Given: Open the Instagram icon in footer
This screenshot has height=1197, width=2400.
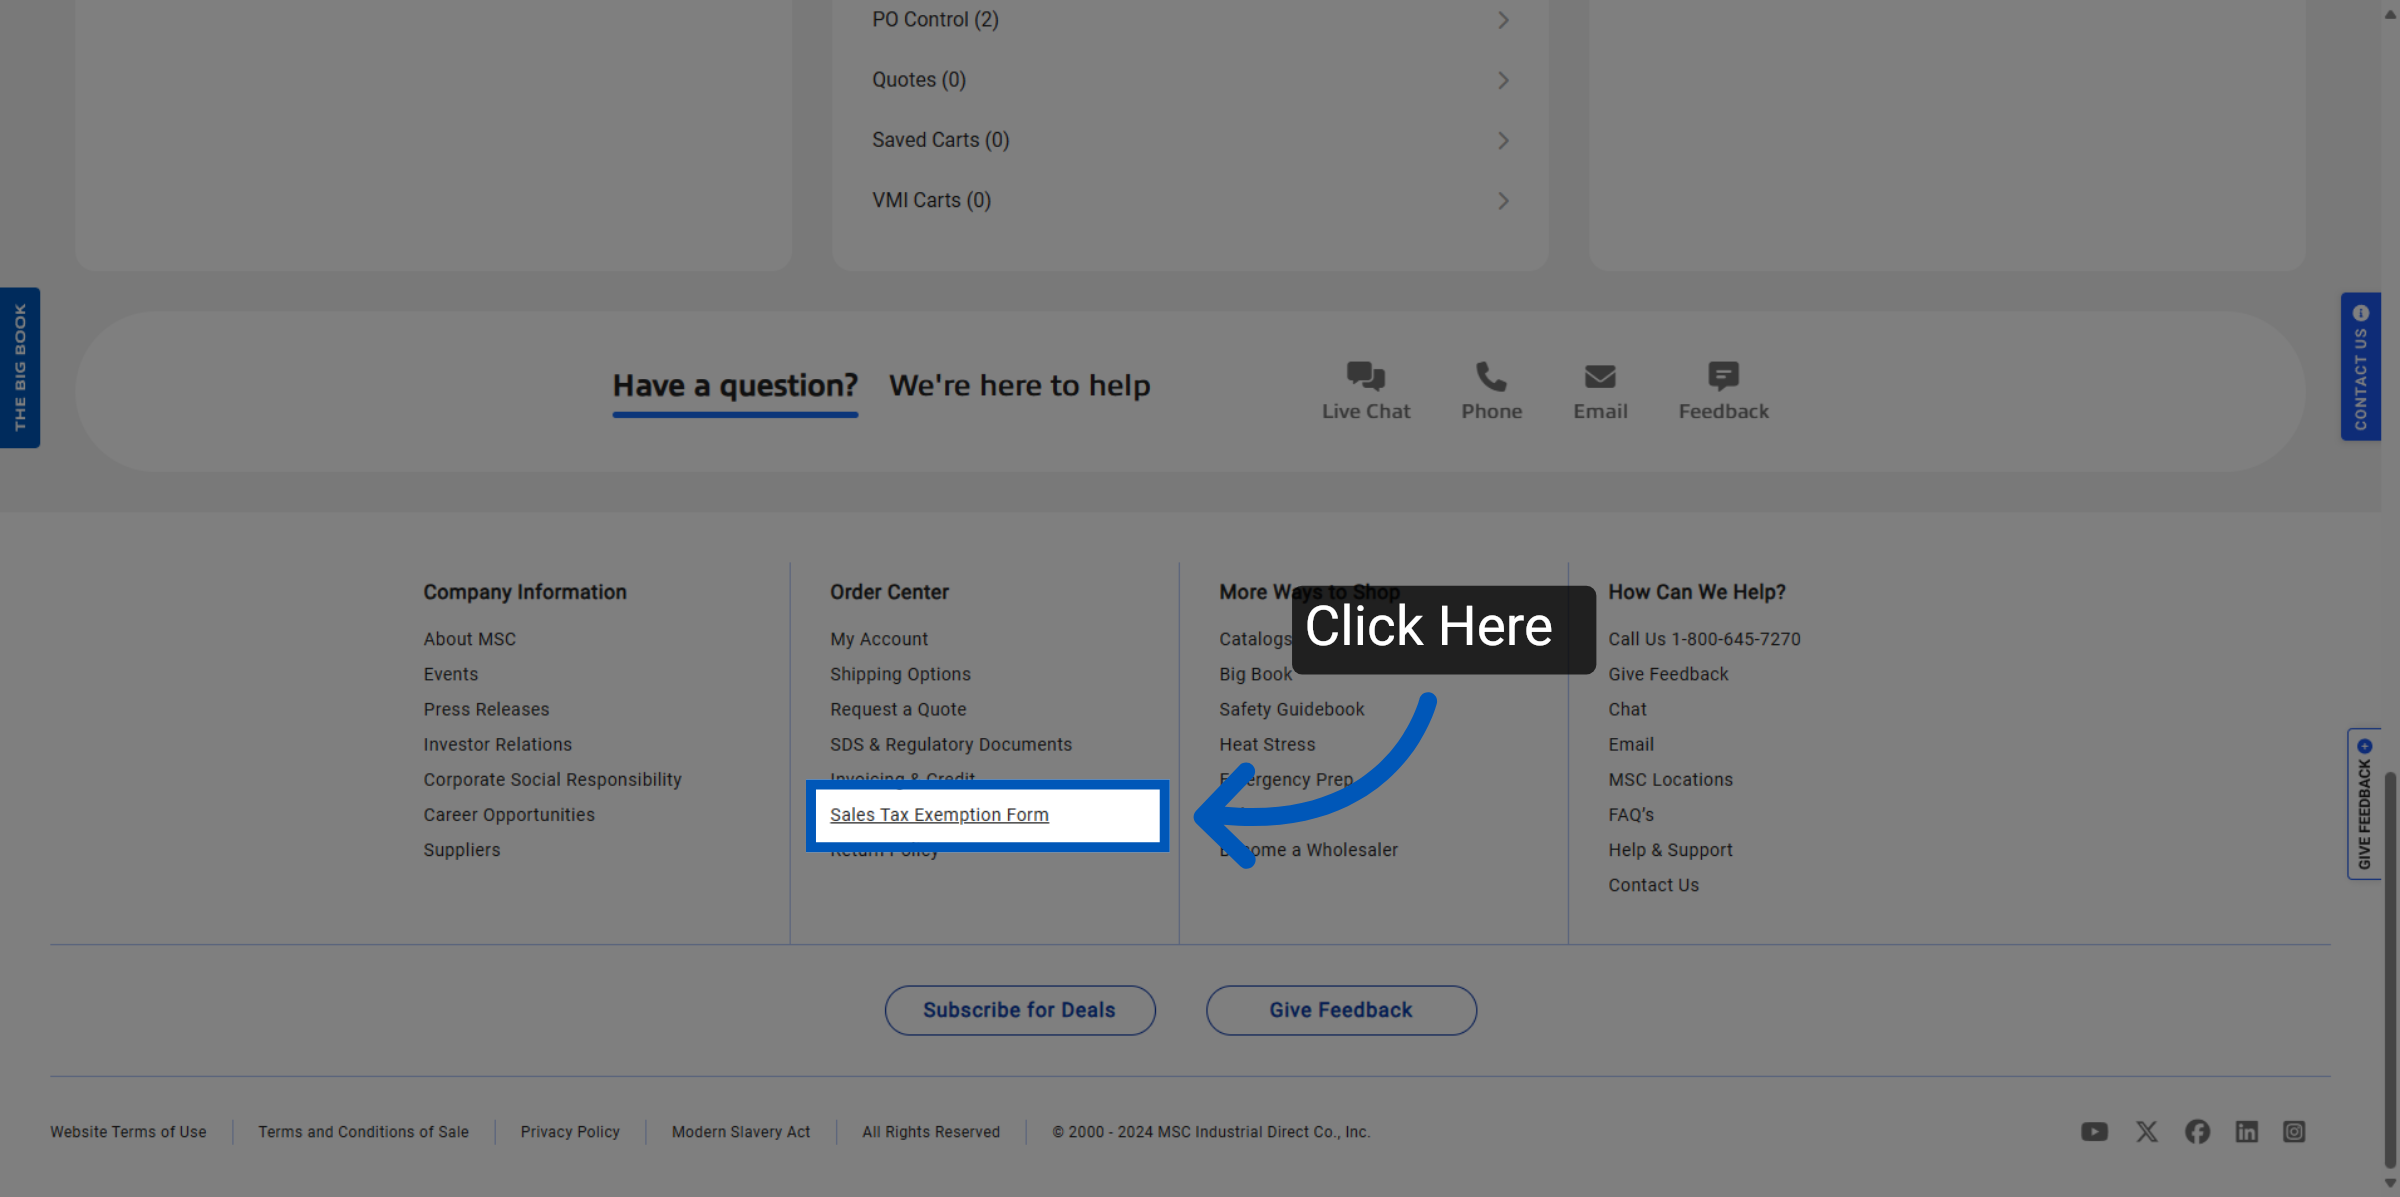Looking at the screenshot, I should tap(2294, 1131).
